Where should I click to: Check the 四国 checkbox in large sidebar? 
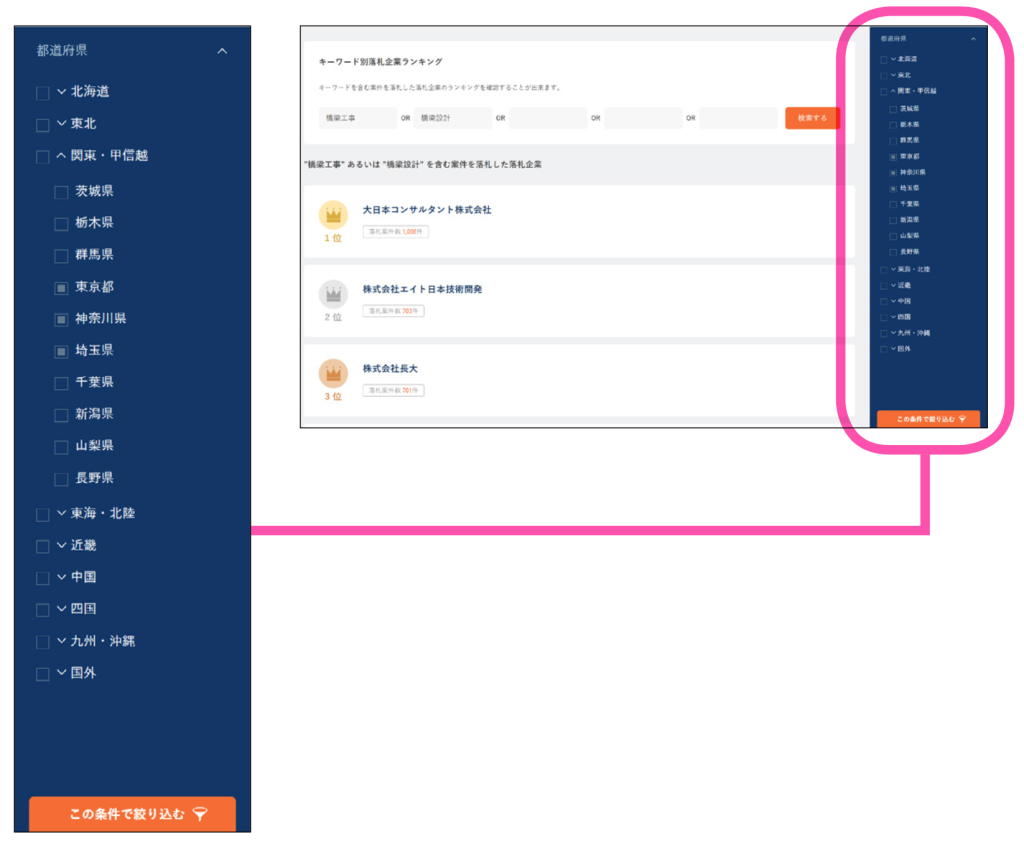(42, 610)
